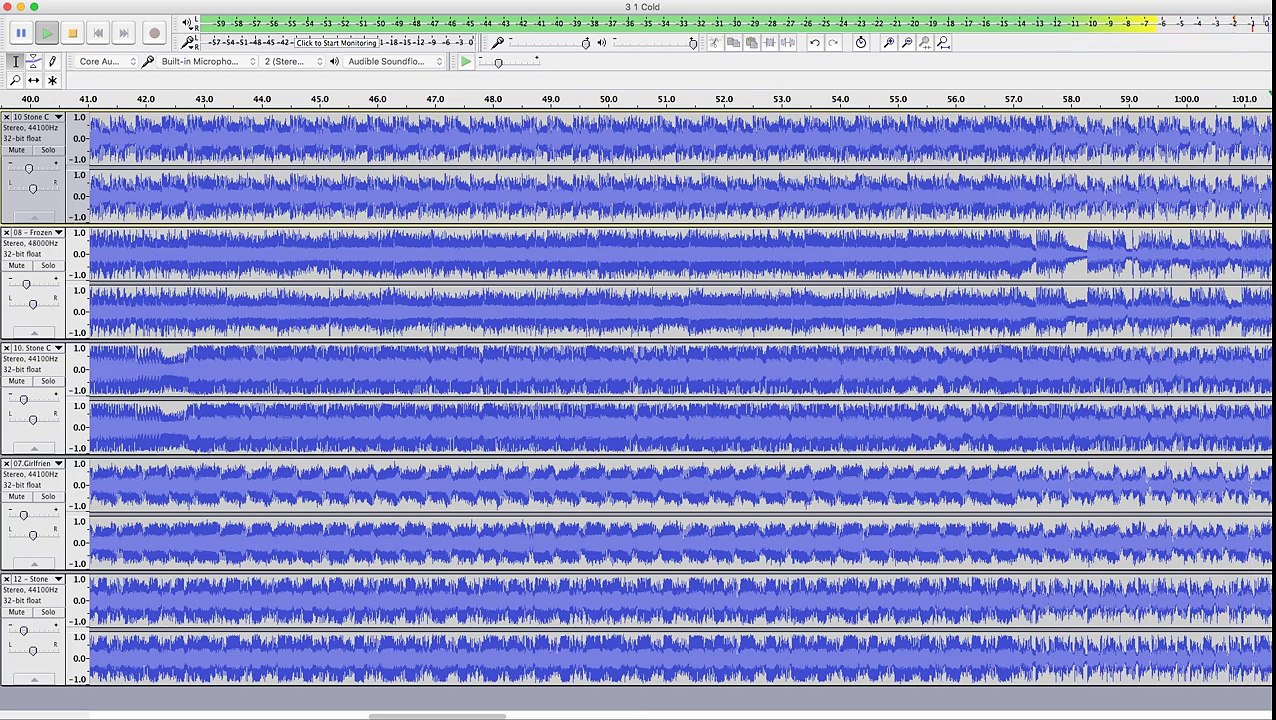The width and height of the screenshot is (1276, 720).
Task: Click the Trim Audio icon
Action: (x=770, y=43)
